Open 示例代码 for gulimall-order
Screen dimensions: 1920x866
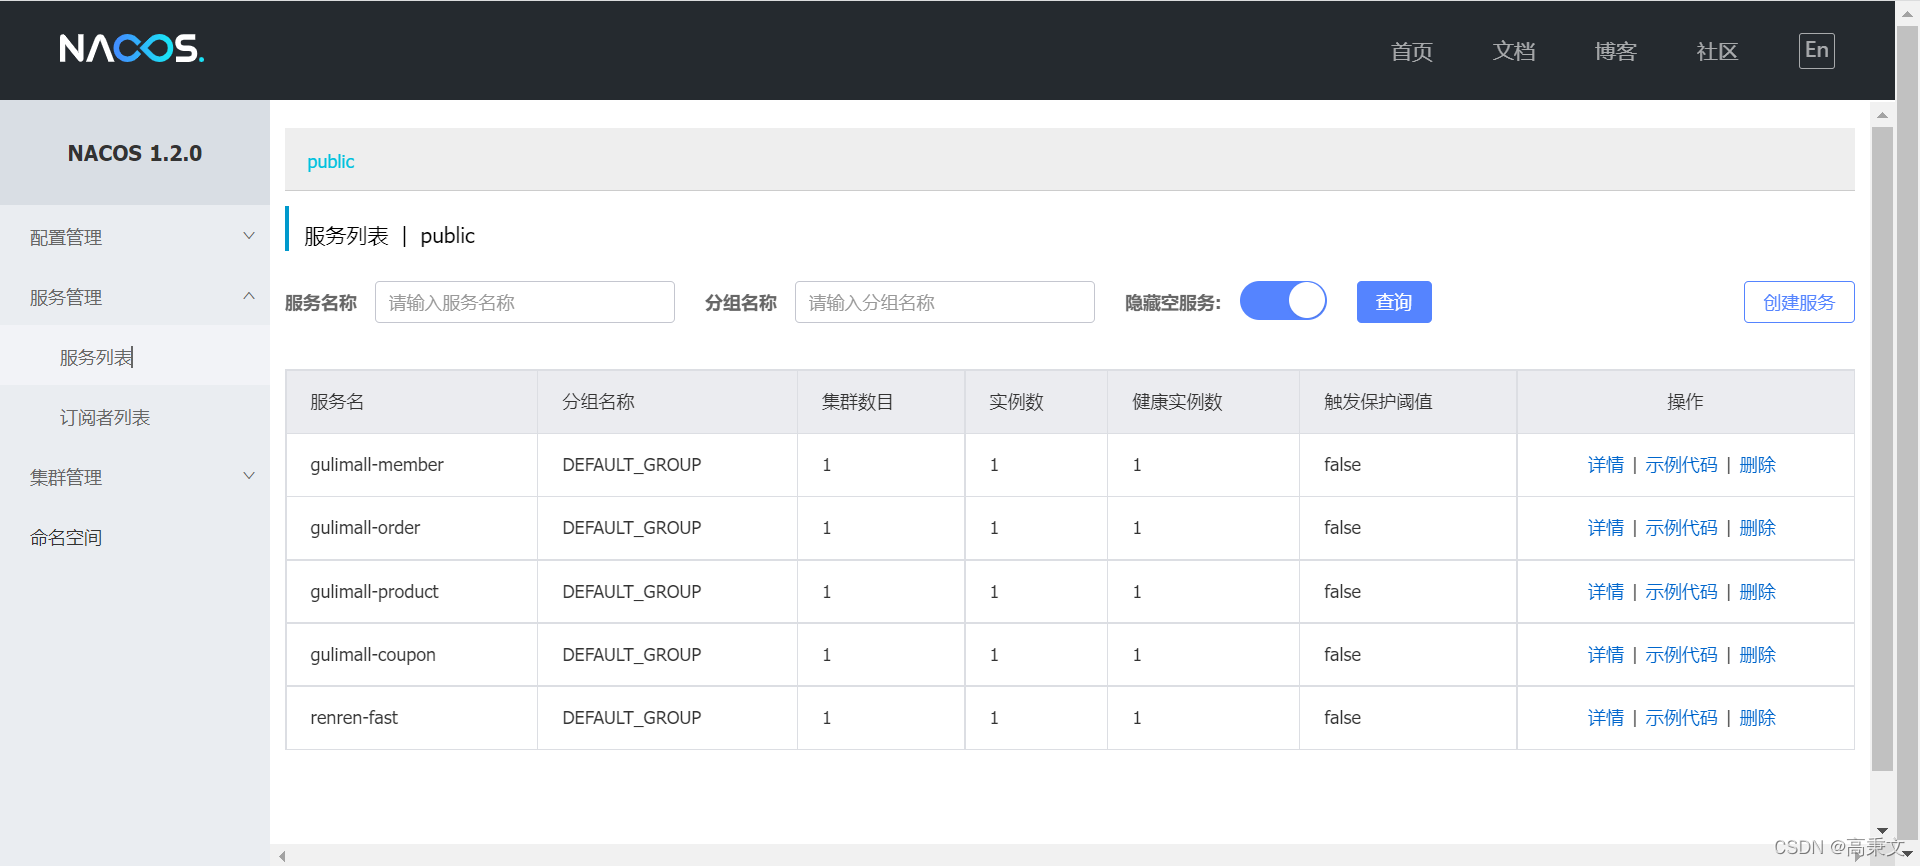click(1681, 528)
